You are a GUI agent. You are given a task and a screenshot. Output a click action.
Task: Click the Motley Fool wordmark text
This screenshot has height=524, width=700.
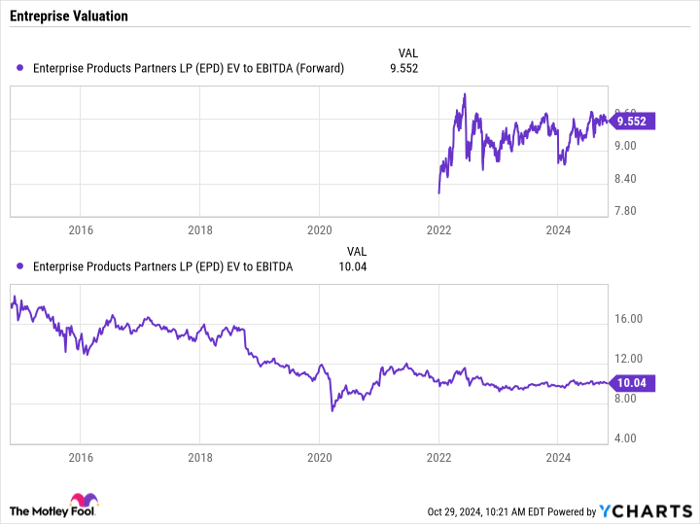pos(52,511)
